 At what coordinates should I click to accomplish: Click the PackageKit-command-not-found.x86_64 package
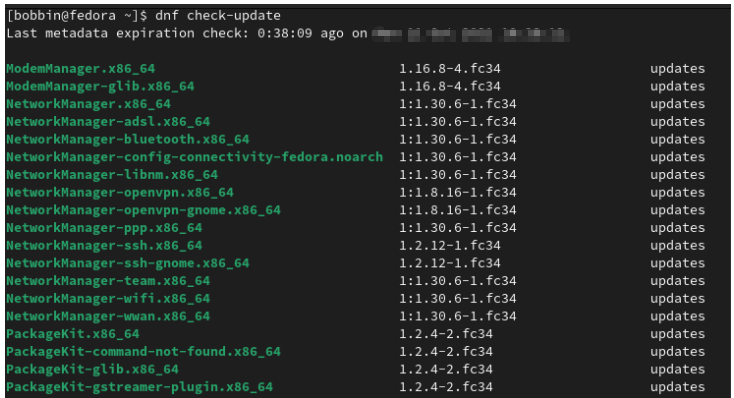click(x=143, y=352)
